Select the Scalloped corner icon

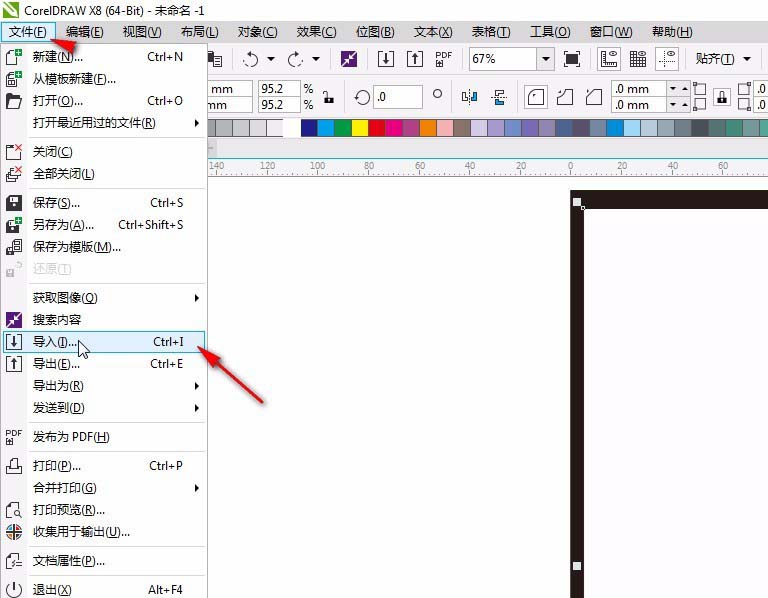click(x=565, y=96)
